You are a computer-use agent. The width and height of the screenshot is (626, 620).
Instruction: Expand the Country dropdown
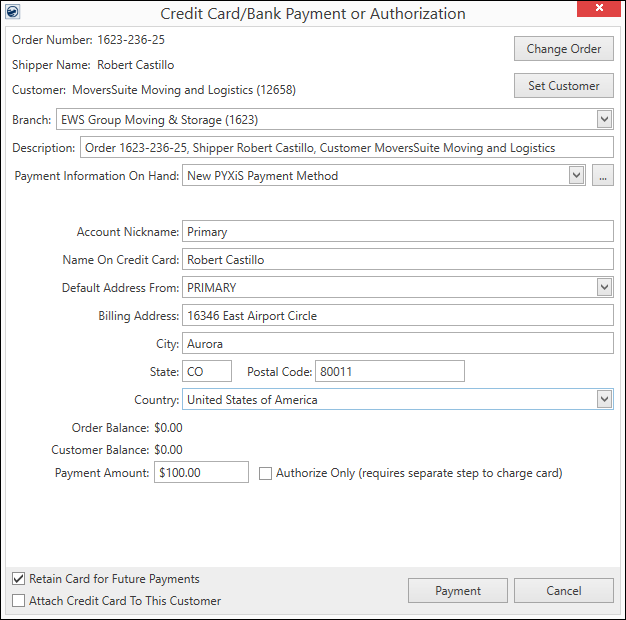[x=603, y=400]
